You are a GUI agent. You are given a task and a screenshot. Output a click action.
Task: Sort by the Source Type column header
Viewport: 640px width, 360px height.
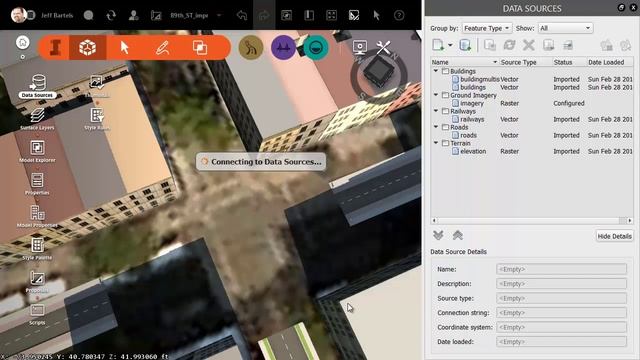click(x=526, y=62)
